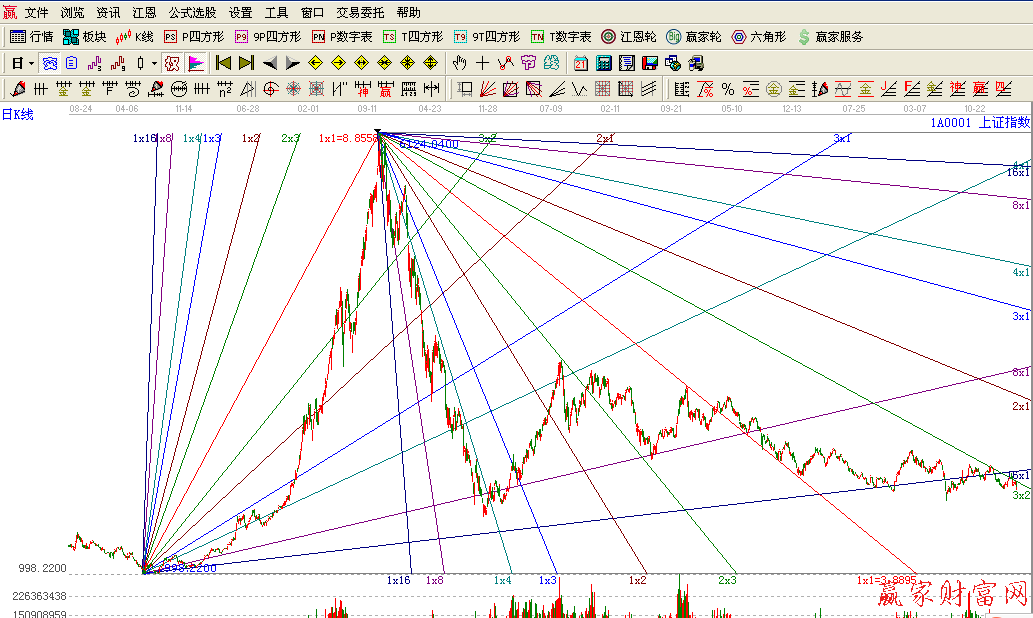Image resolution: width=1033 pixels, height=618 pixels.
Task: Activate the crosshair cursor tool
Action: pyautogui.click(x=483, y=63)
